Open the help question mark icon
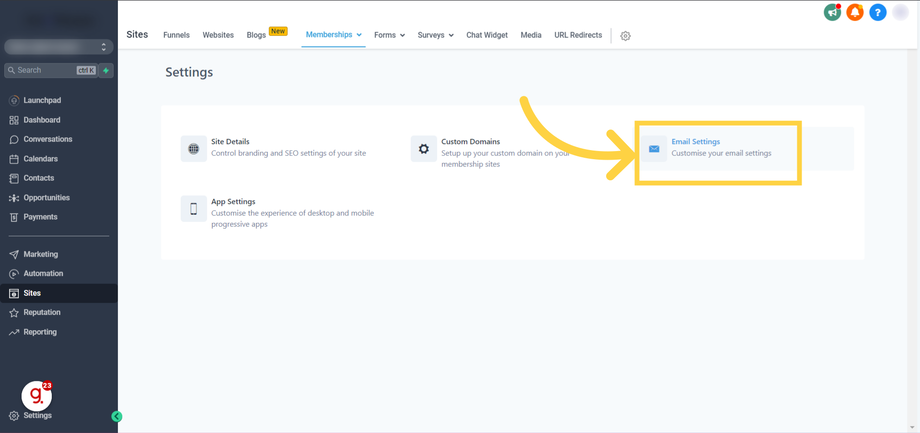 click(x=878, y=12)
